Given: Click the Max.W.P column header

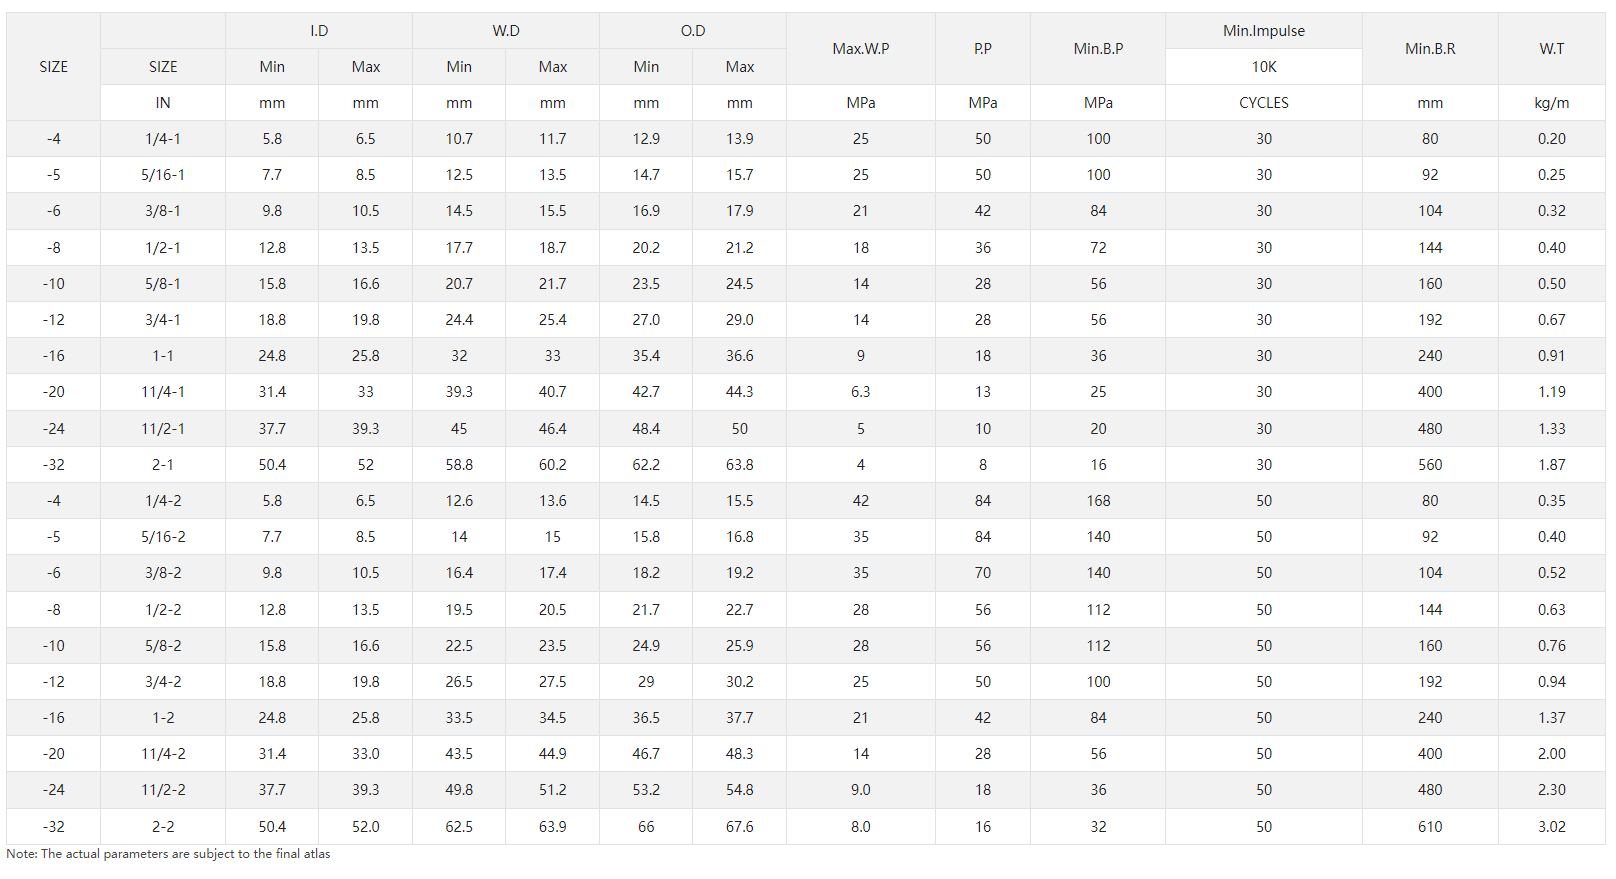Looking at the screenshot, I should point(860,49).
